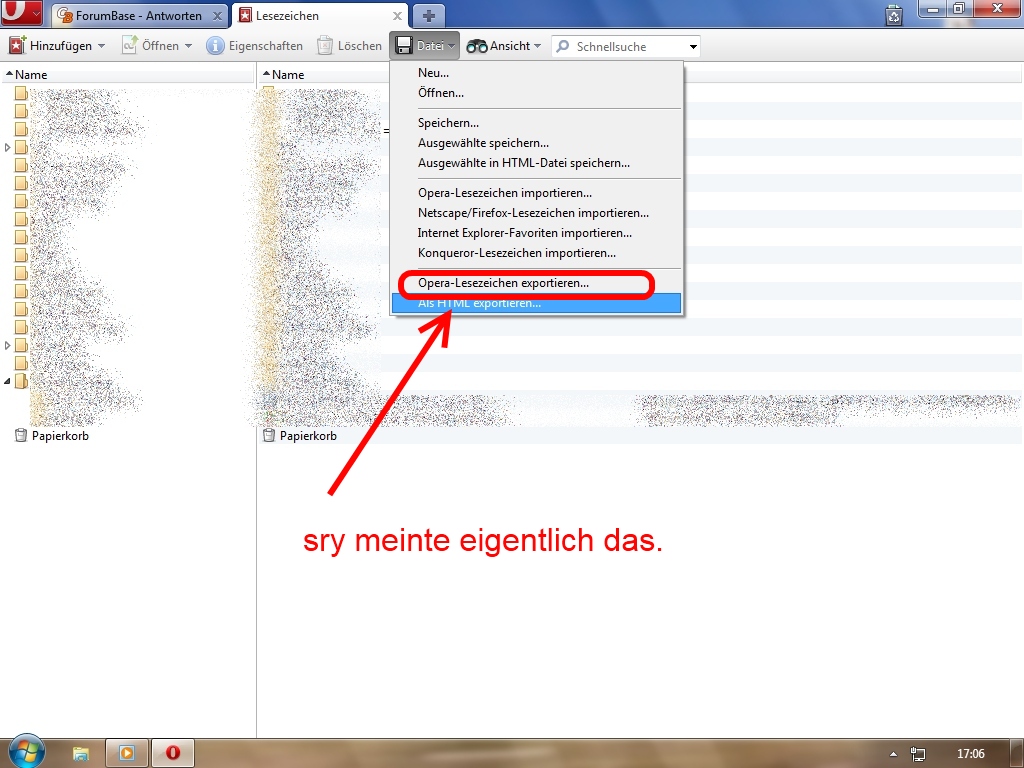Open Eigenschaften of bookmark
This screenshot has width=1024, height=768.
[254, 46]
